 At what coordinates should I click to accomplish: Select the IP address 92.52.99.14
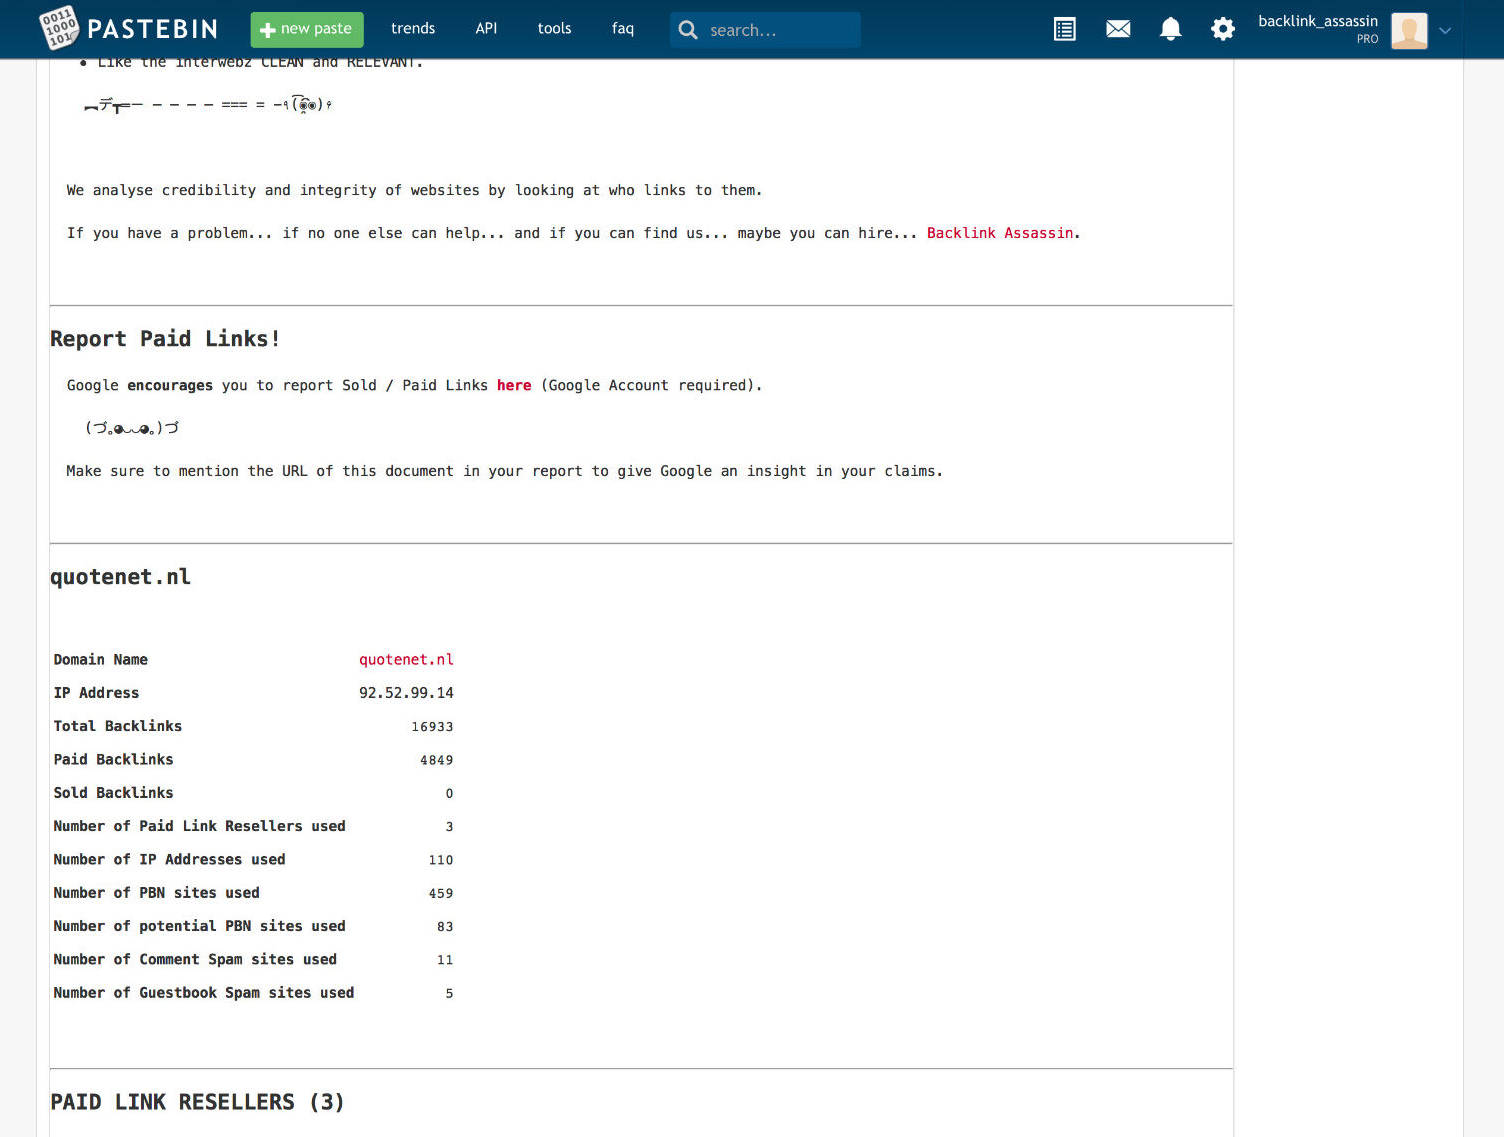(406, 693)
